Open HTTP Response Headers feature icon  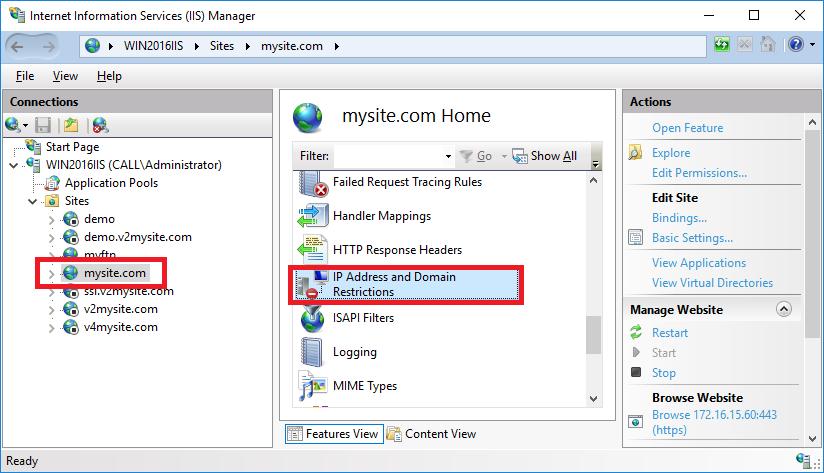(313, 250)
